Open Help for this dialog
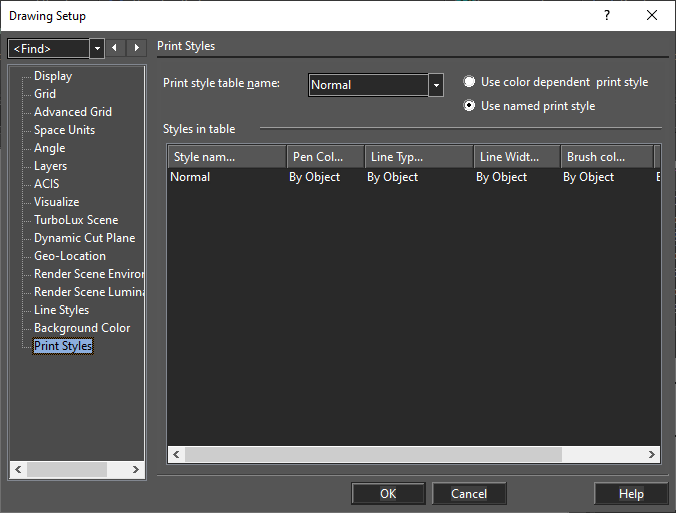The height and width of the screenshot is (513, 676). (631, 494)
